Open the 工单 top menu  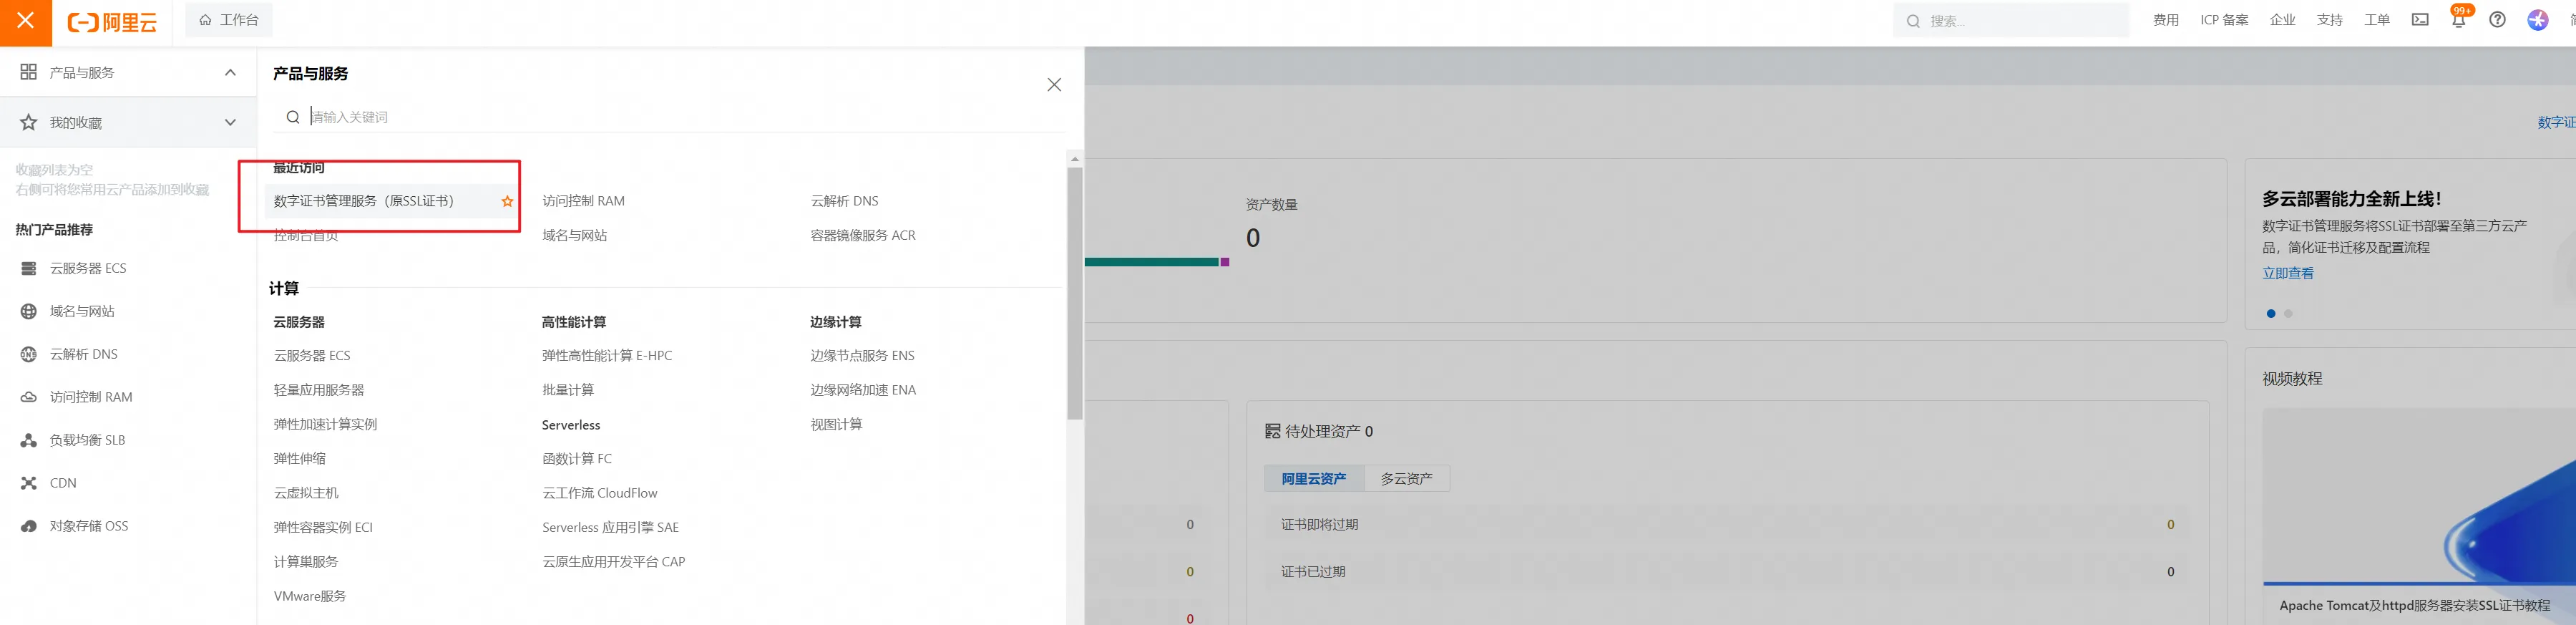click(2376, 20)
